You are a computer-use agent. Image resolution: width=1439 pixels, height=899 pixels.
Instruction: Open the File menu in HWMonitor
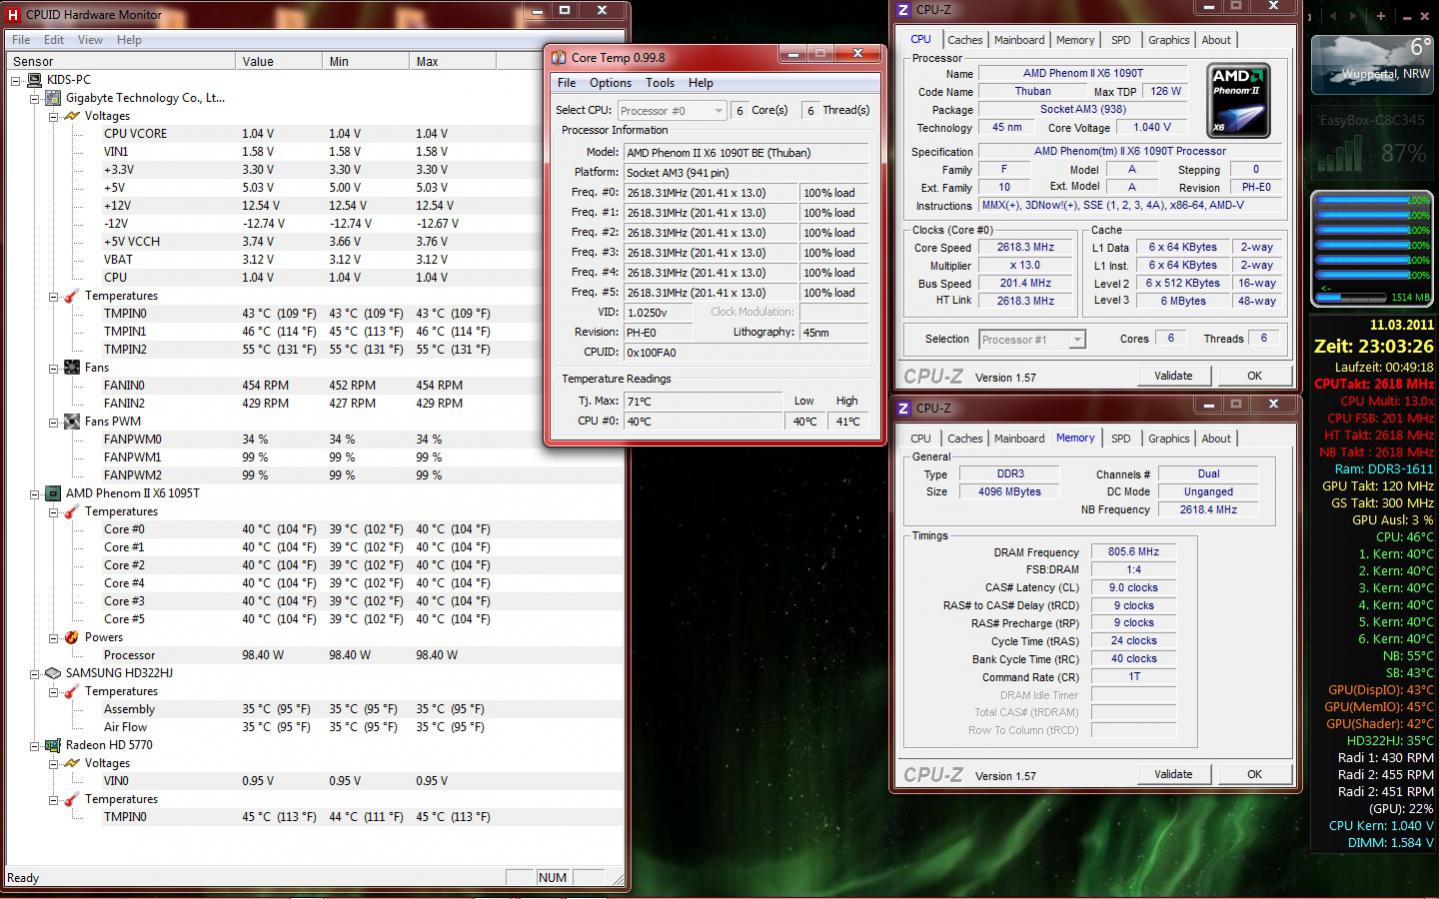(x=21, y=40)
